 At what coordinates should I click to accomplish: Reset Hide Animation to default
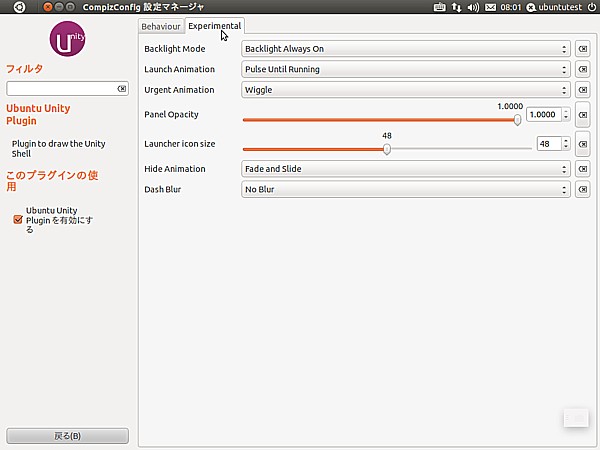[583, 169]
